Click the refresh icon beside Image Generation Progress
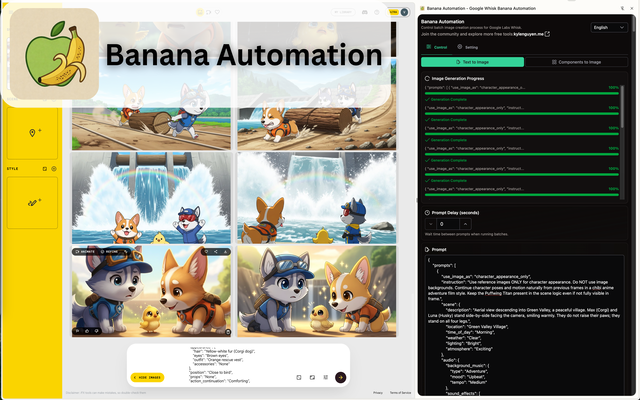 427,78
